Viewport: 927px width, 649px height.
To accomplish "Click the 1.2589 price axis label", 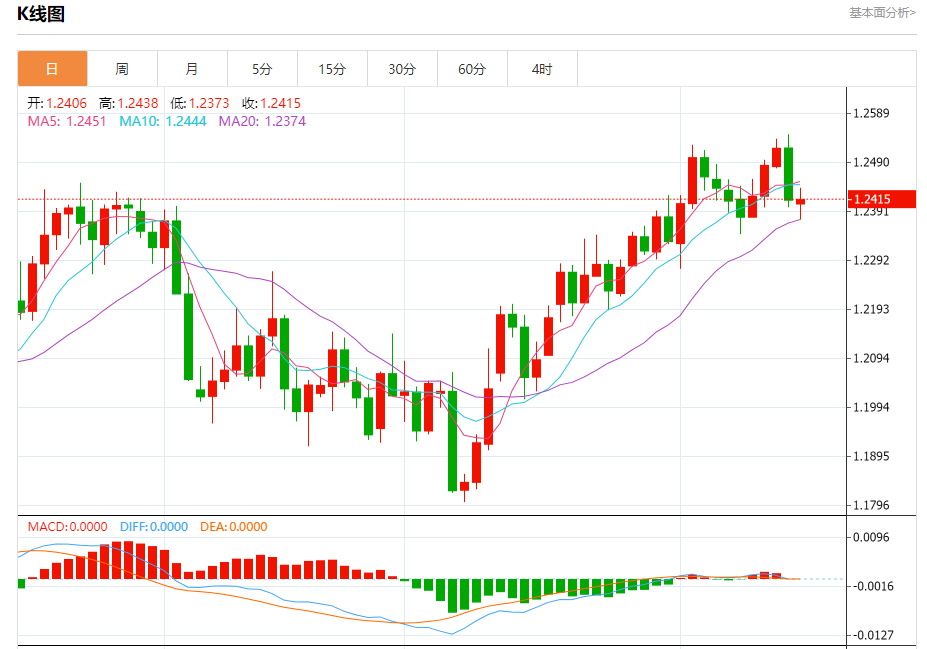I will (x=871, y=113).
